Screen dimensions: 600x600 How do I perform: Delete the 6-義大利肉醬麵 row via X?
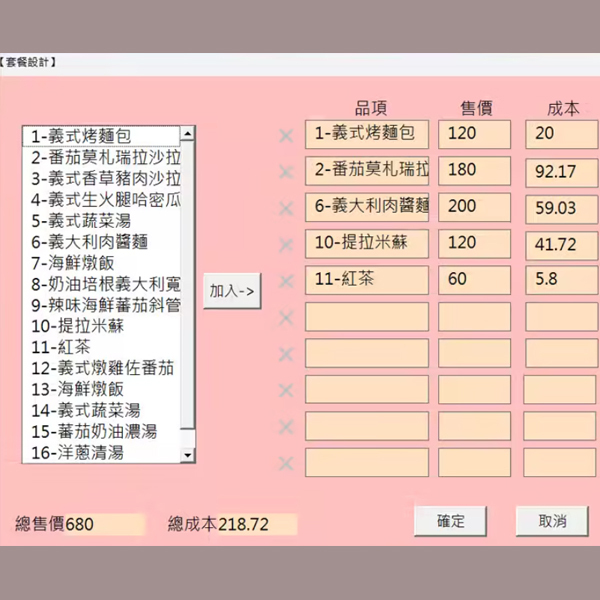[x=286, y=208]
